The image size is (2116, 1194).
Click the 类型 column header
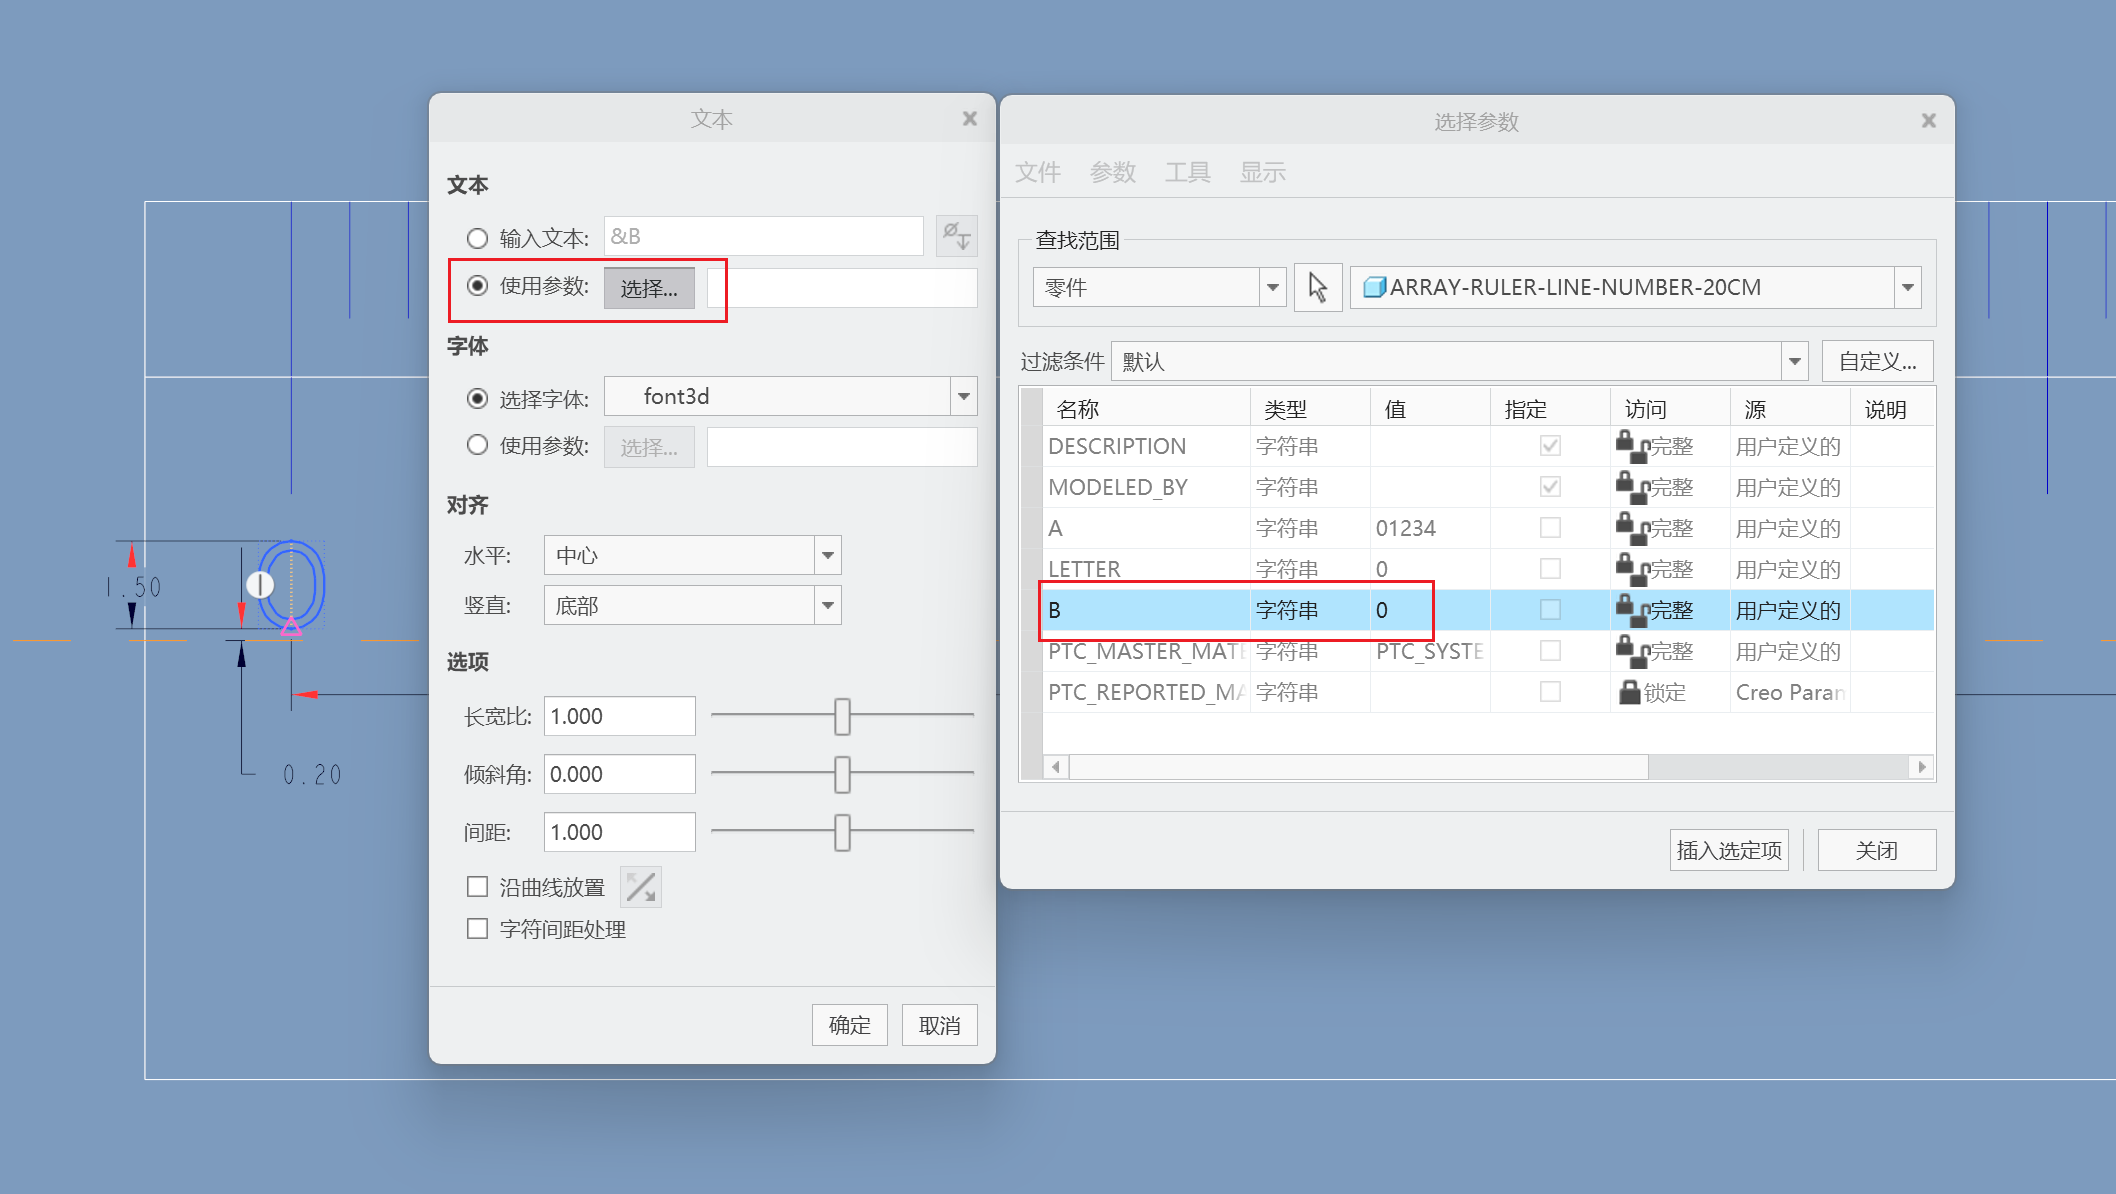[x=1310, y=409]
